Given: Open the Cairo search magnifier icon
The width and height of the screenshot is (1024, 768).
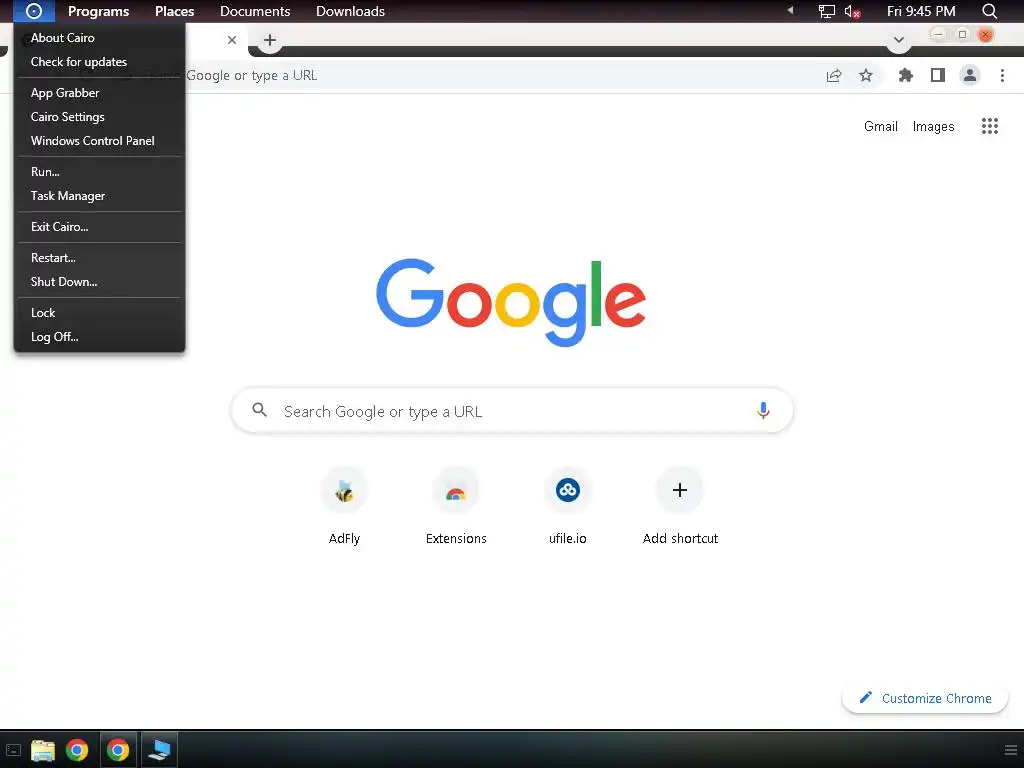Looking at the screenshot, I should (989, 11).
